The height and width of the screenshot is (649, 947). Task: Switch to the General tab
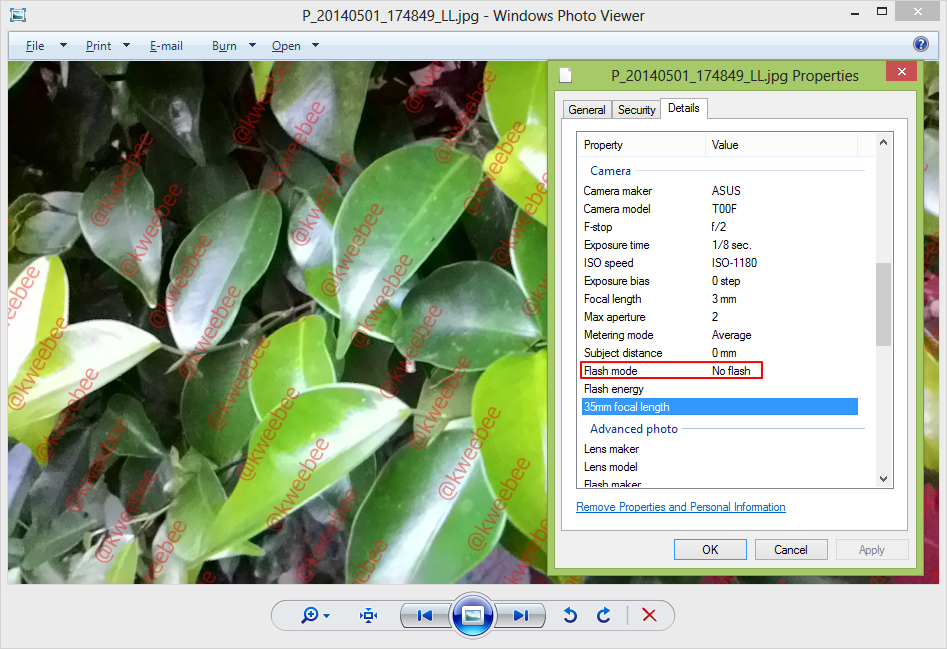point(586,110)
